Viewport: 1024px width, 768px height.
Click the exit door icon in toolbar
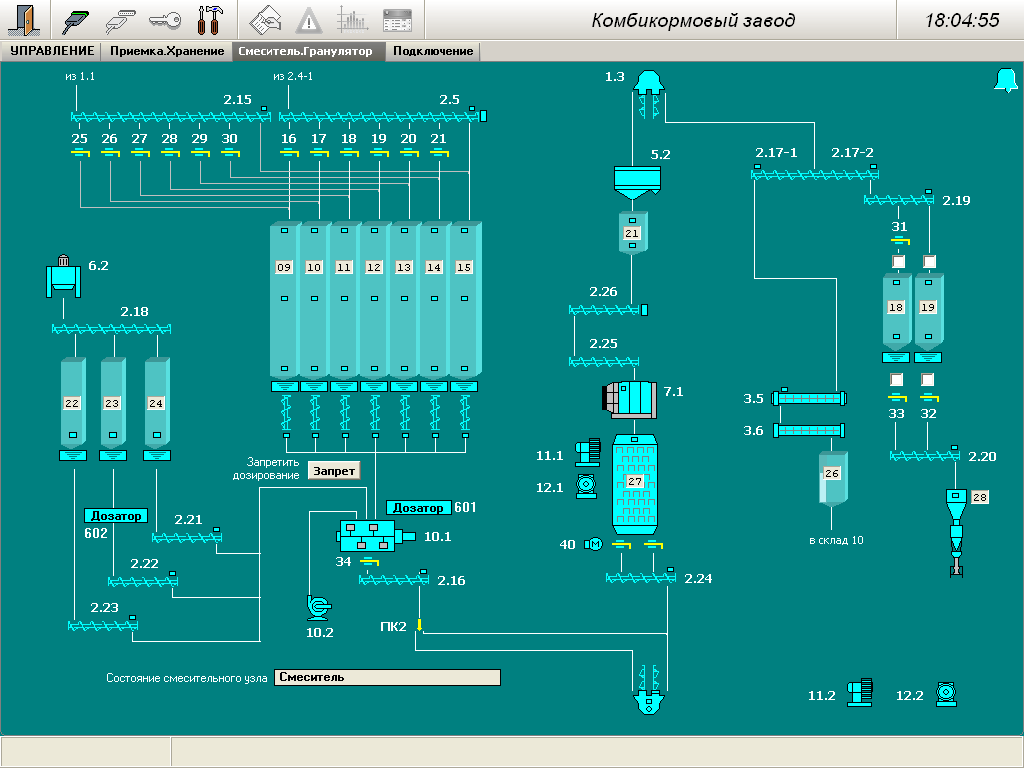pos(22,20)
